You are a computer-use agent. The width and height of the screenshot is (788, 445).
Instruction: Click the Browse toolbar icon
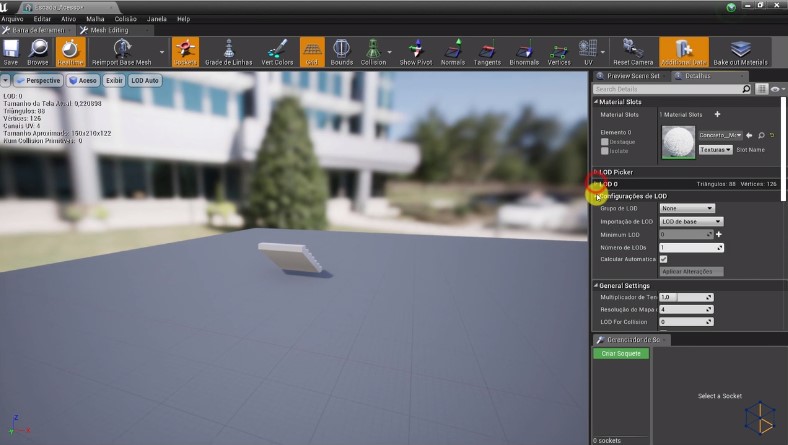click(x=38, y=52)
